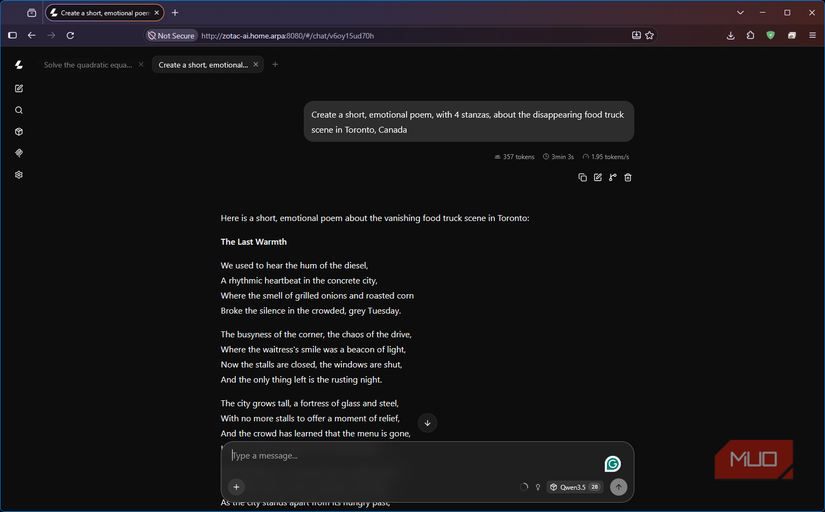Viewport: 825px width, 512px height.
Task: Open the extensions puzzle icon
Action: (750, 35)
